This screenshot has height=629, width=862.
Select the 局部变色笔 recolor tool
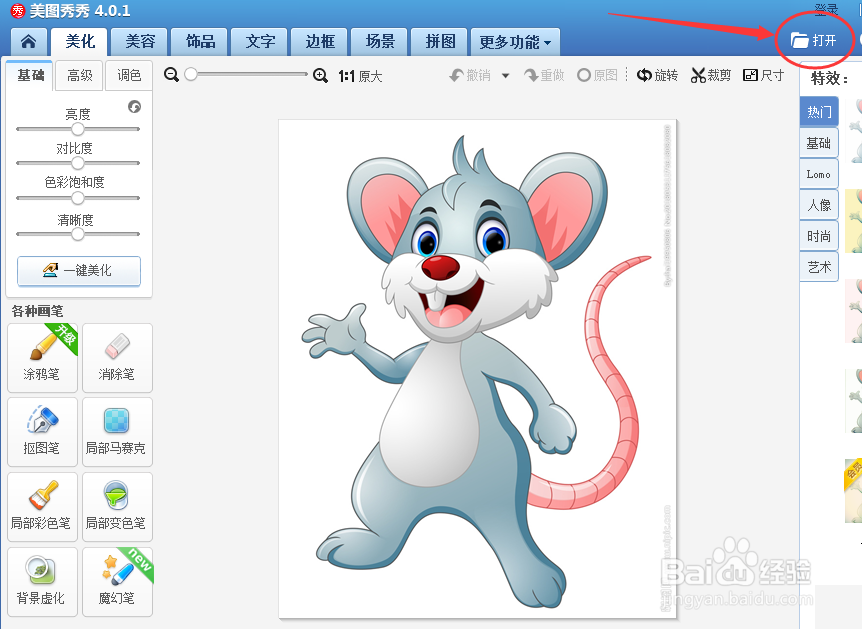point(117,507)
